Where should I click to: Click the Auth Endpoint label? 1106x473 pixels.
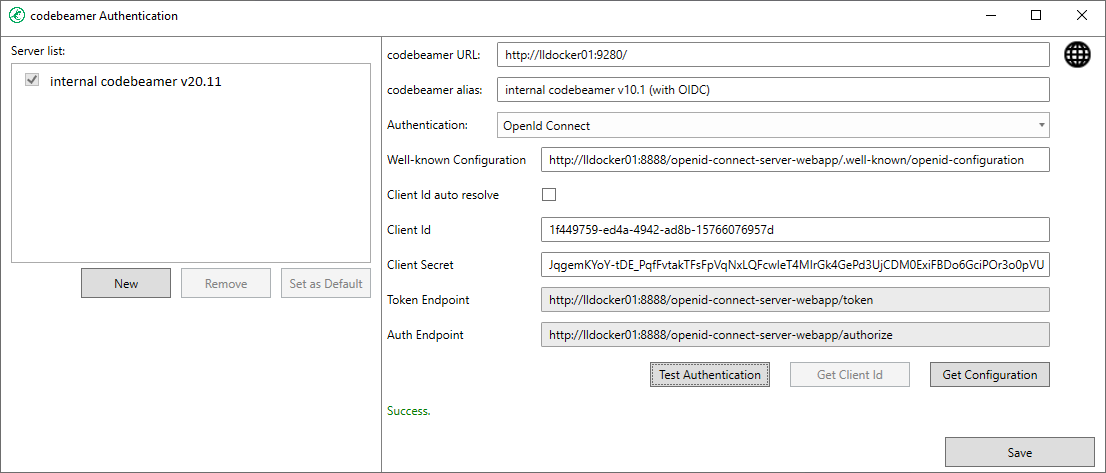click(425, 335)
